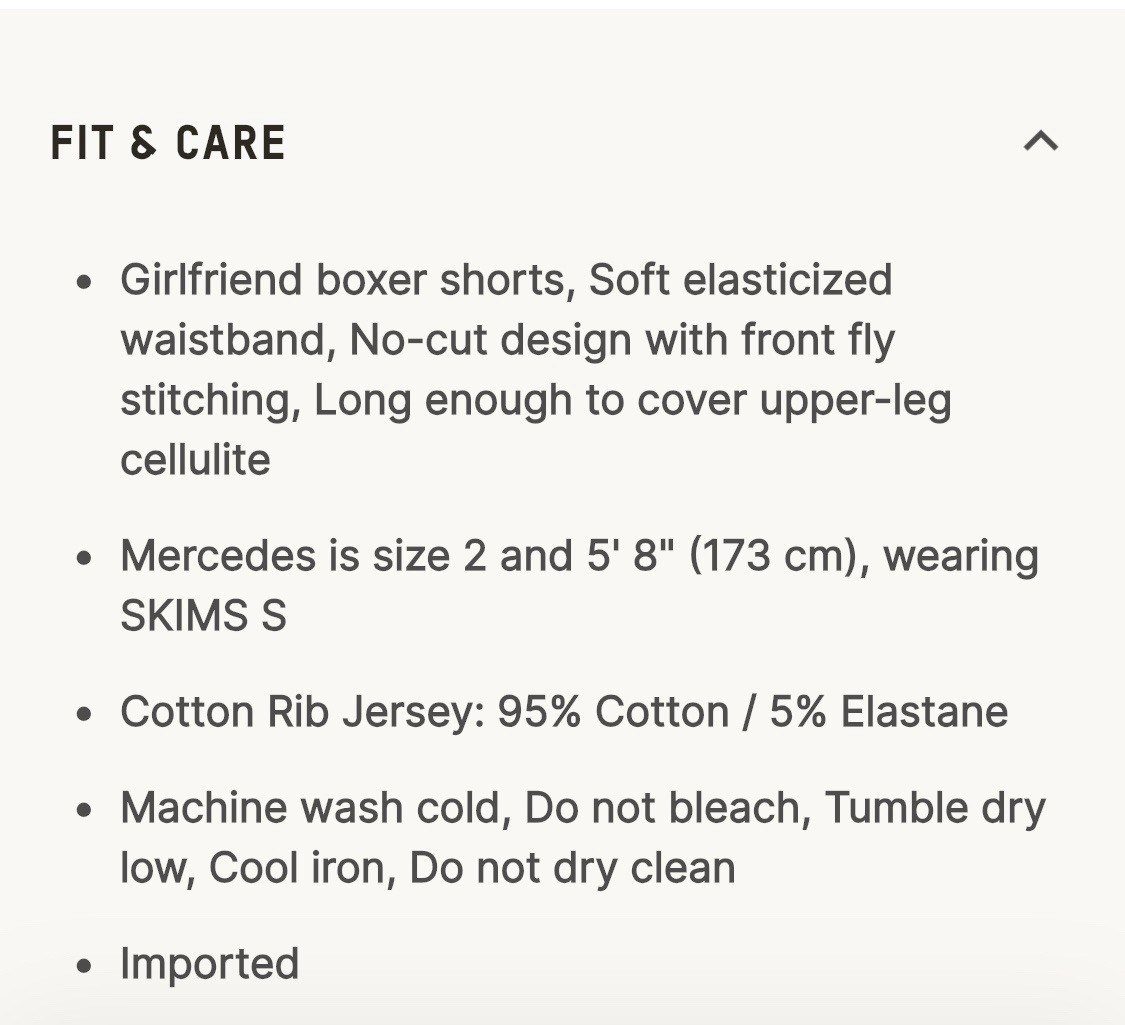Click the bullet dot before Mercedes size line
Screen dimensions: 1125x1025
(85, 557)
